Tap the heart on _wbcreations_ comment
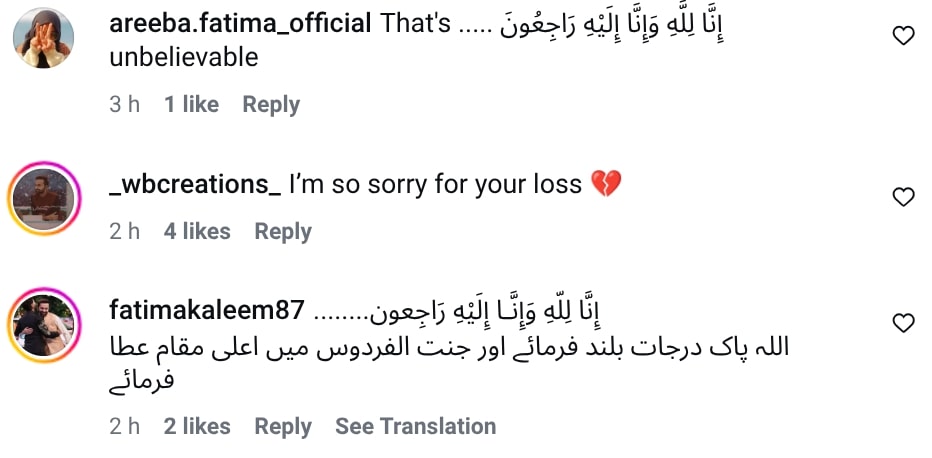This screenshot has width=932, height=458. 903,197
